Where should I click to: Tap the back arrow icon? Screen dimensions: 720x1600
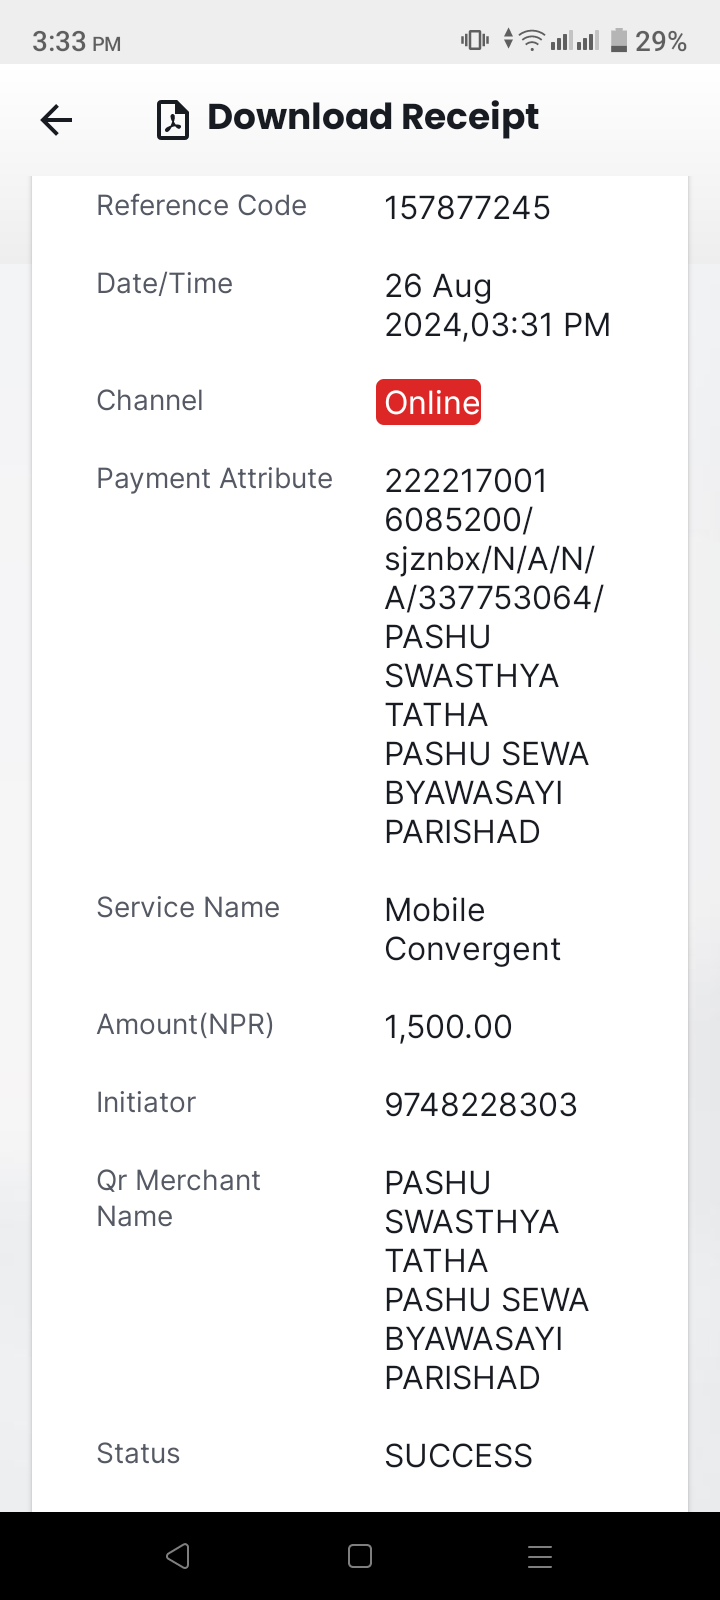coord(56,120)
